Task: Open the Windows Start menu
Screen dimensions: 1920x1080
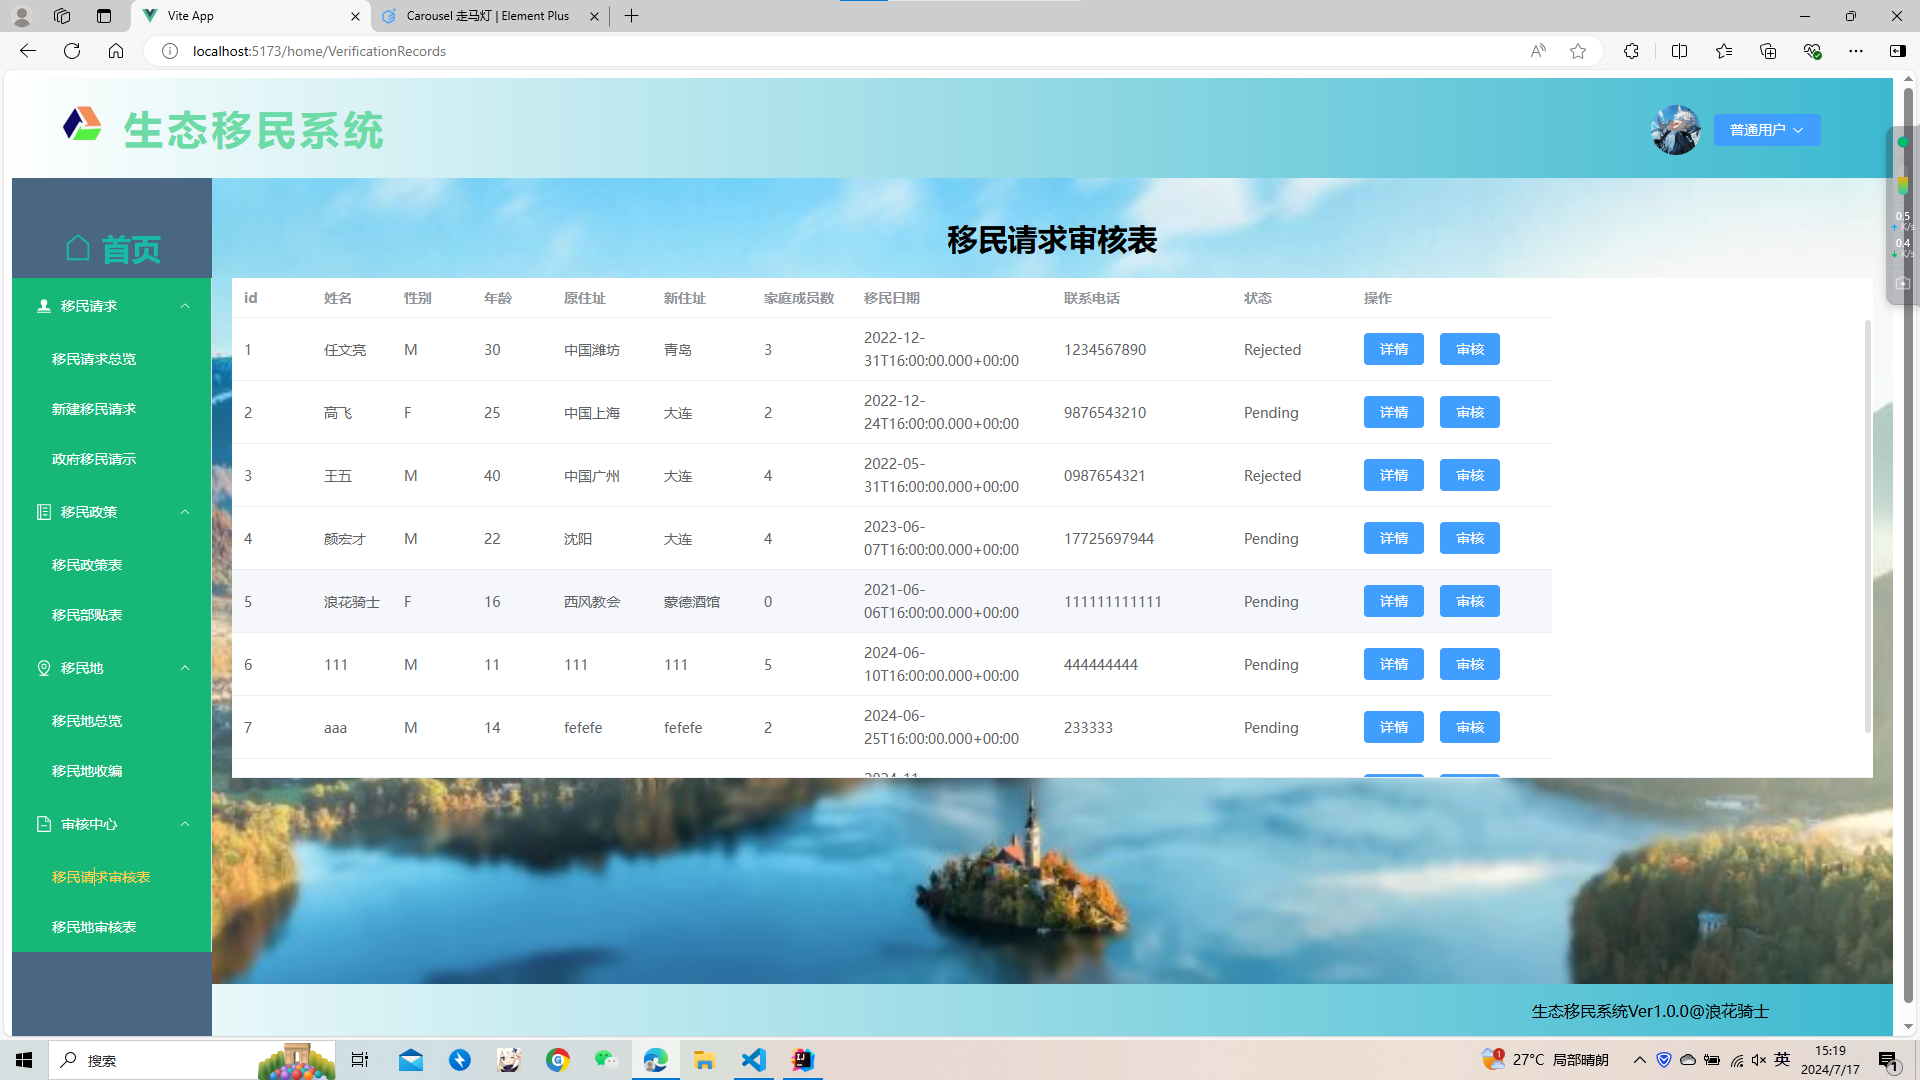Action: [24, 1060]
